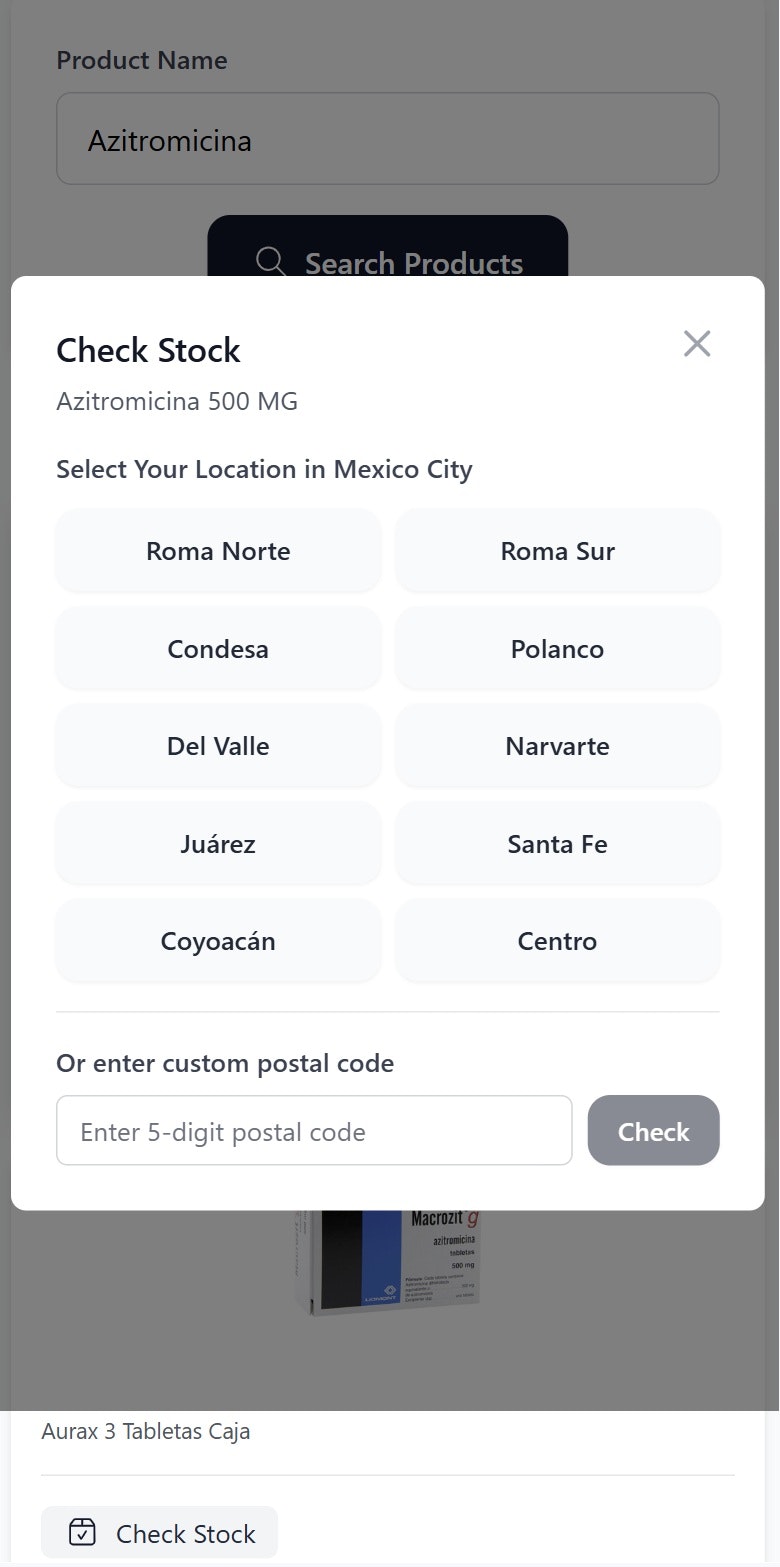Choose the Narvarte location

557,746
